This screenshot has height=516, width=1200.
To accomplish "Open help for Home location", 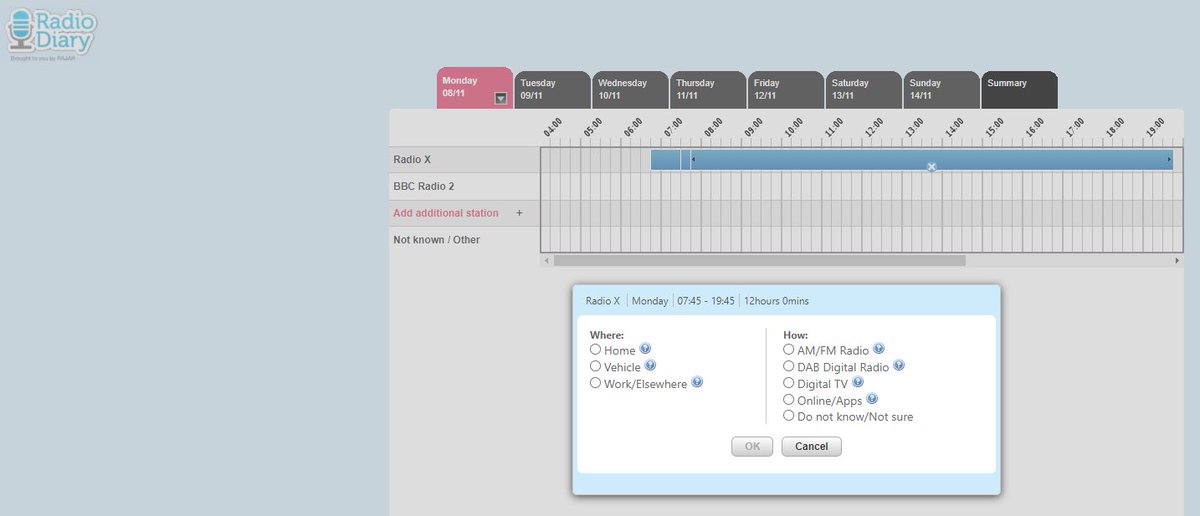I will pyautogui.click(x=645, y=349).
